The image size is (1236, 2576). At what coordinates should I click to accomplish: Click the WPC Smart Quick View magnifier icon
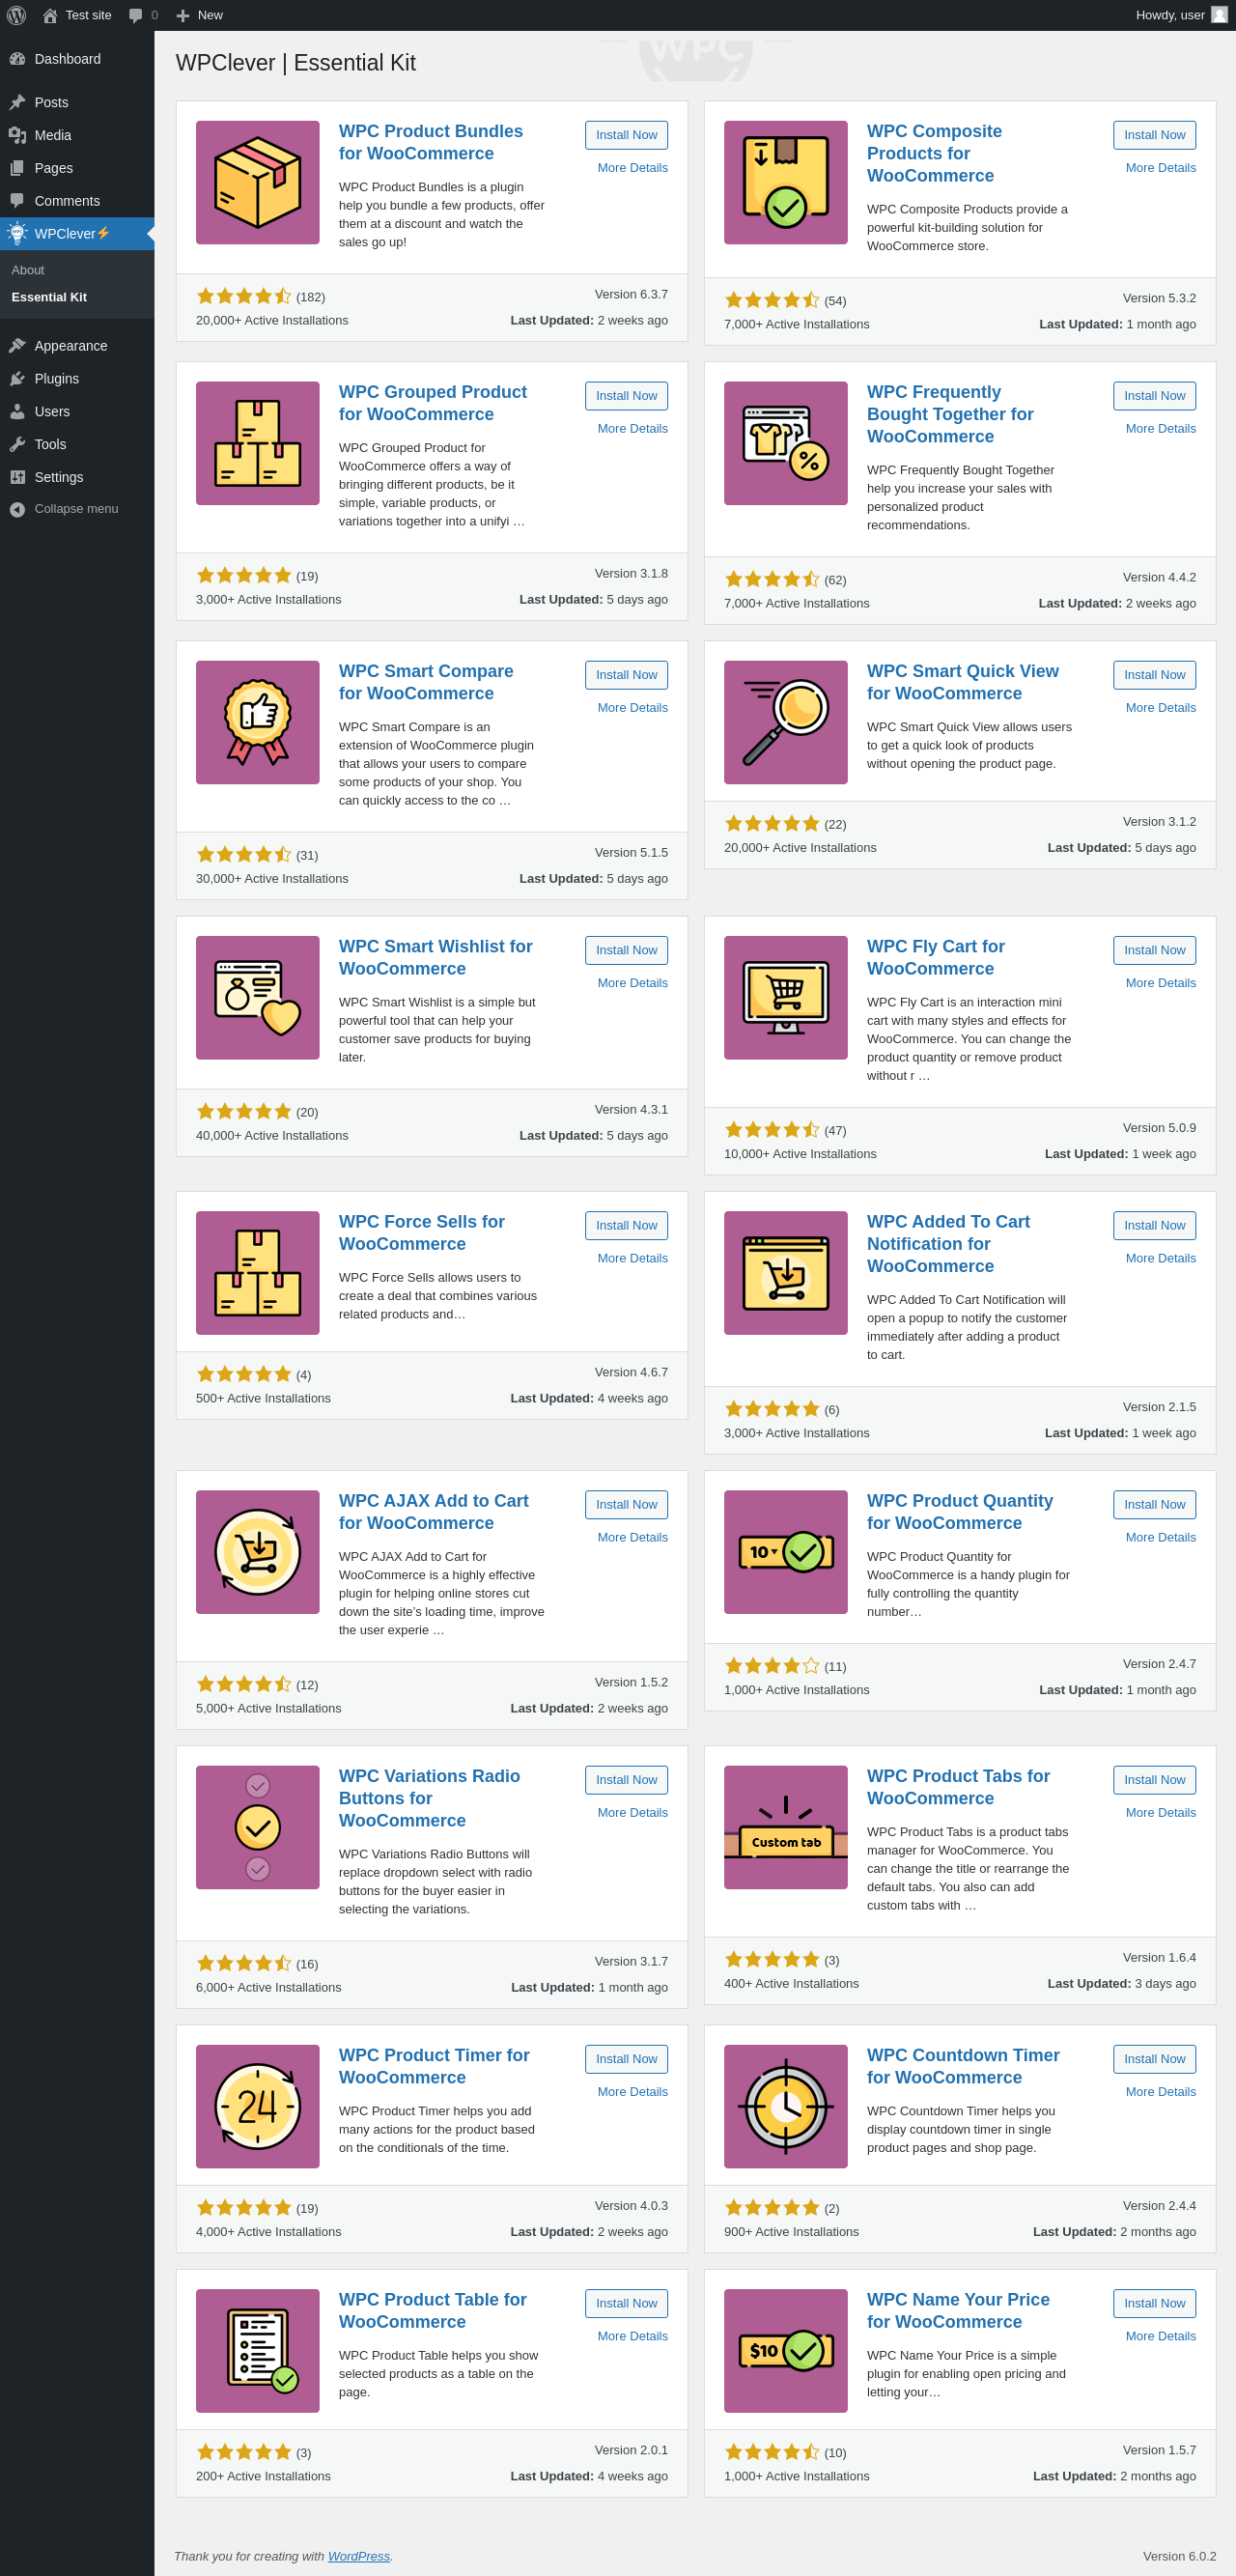point(786,722)
